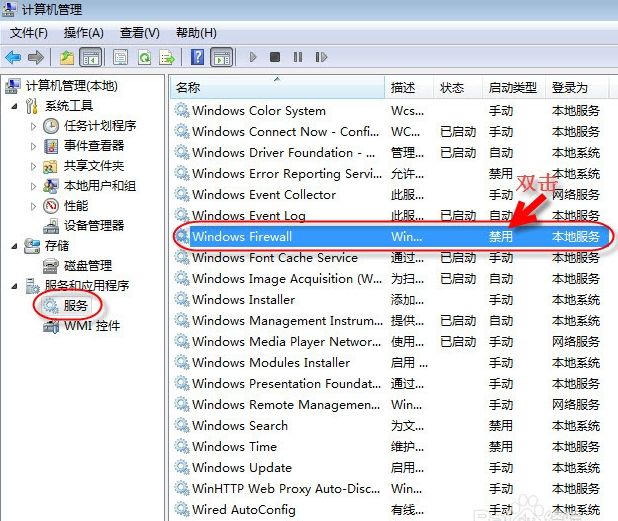Image resolution: width=618 pixels, height=521 pixels.
Task: Start the service with the play icon
Action: [253, 58]
